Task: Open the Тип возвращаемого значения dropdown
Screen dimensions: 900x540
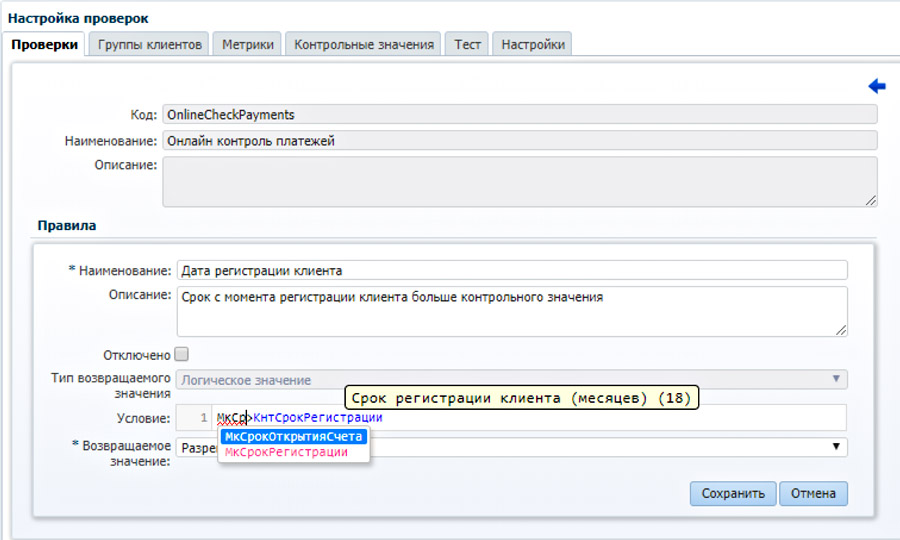Action: pyautogui.click(x=511, y=380)
